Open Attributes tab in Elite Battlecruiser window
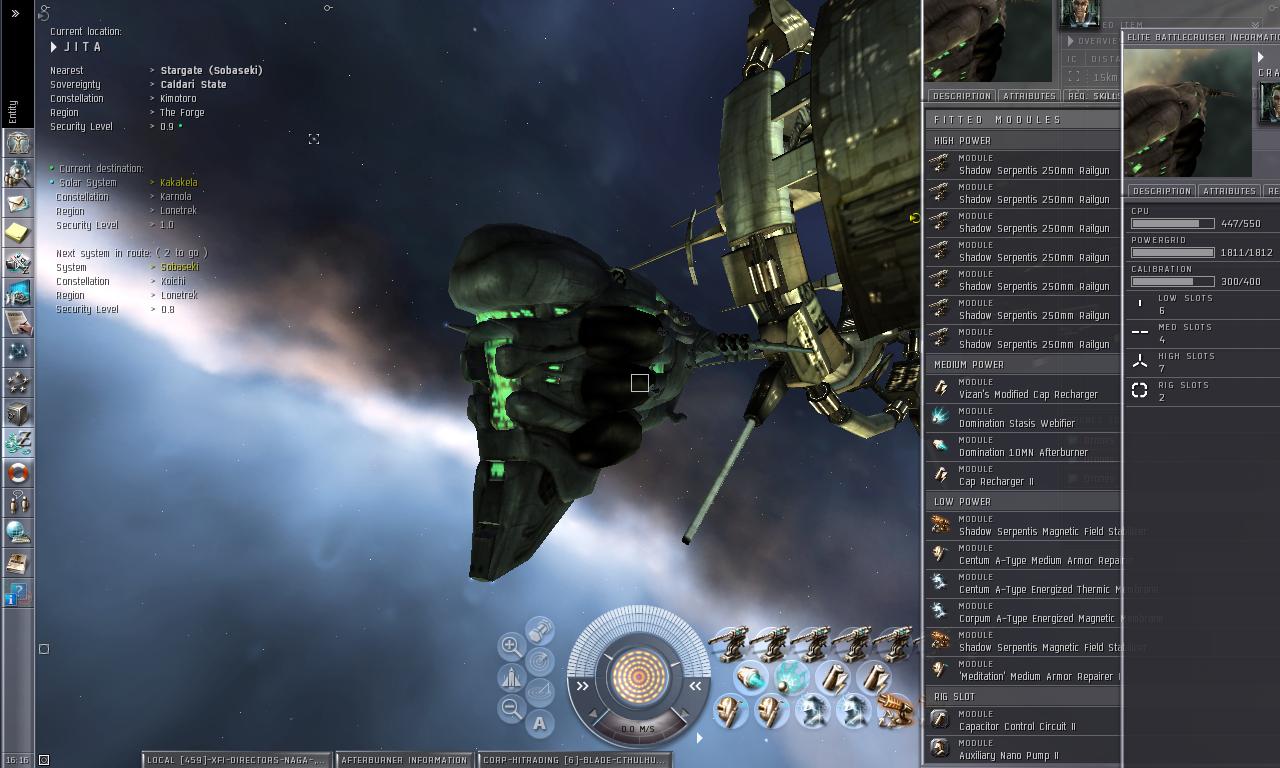The height and width of the screenshot is (768, 1280). [1230, 191]
